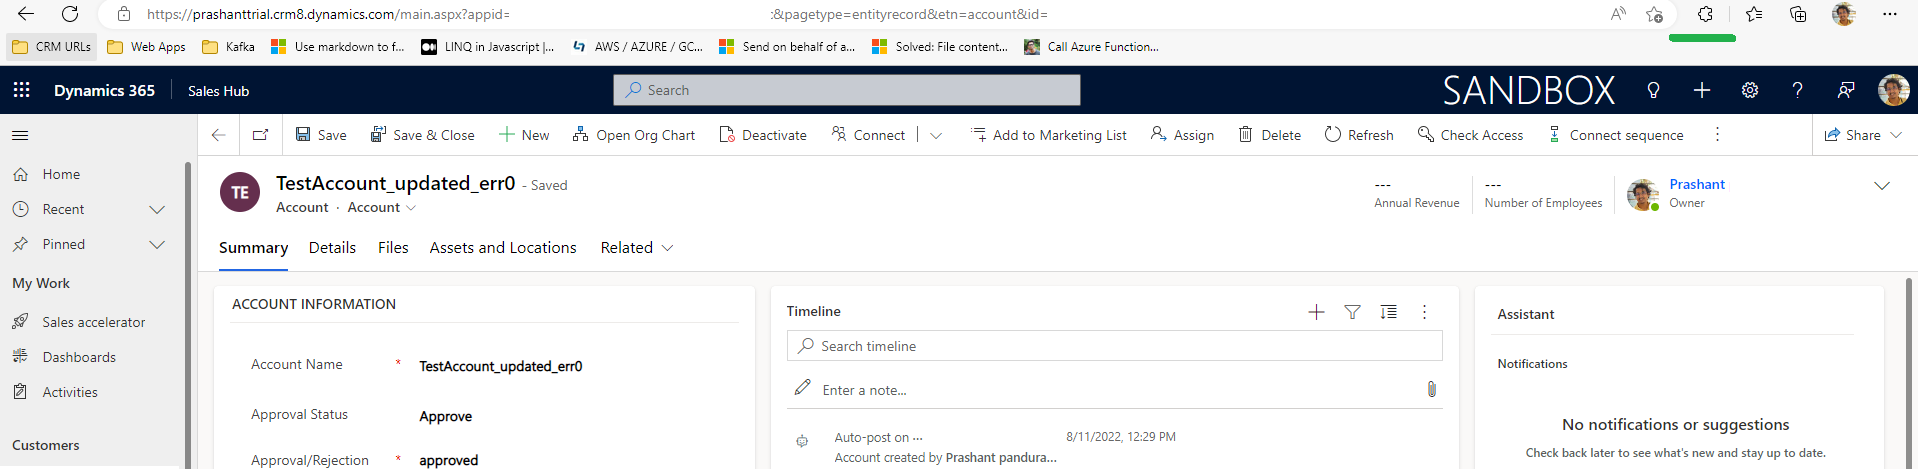Click the plus quick create icon in header
Viewport: 1918px width, 469px height.
point(1702,90)
